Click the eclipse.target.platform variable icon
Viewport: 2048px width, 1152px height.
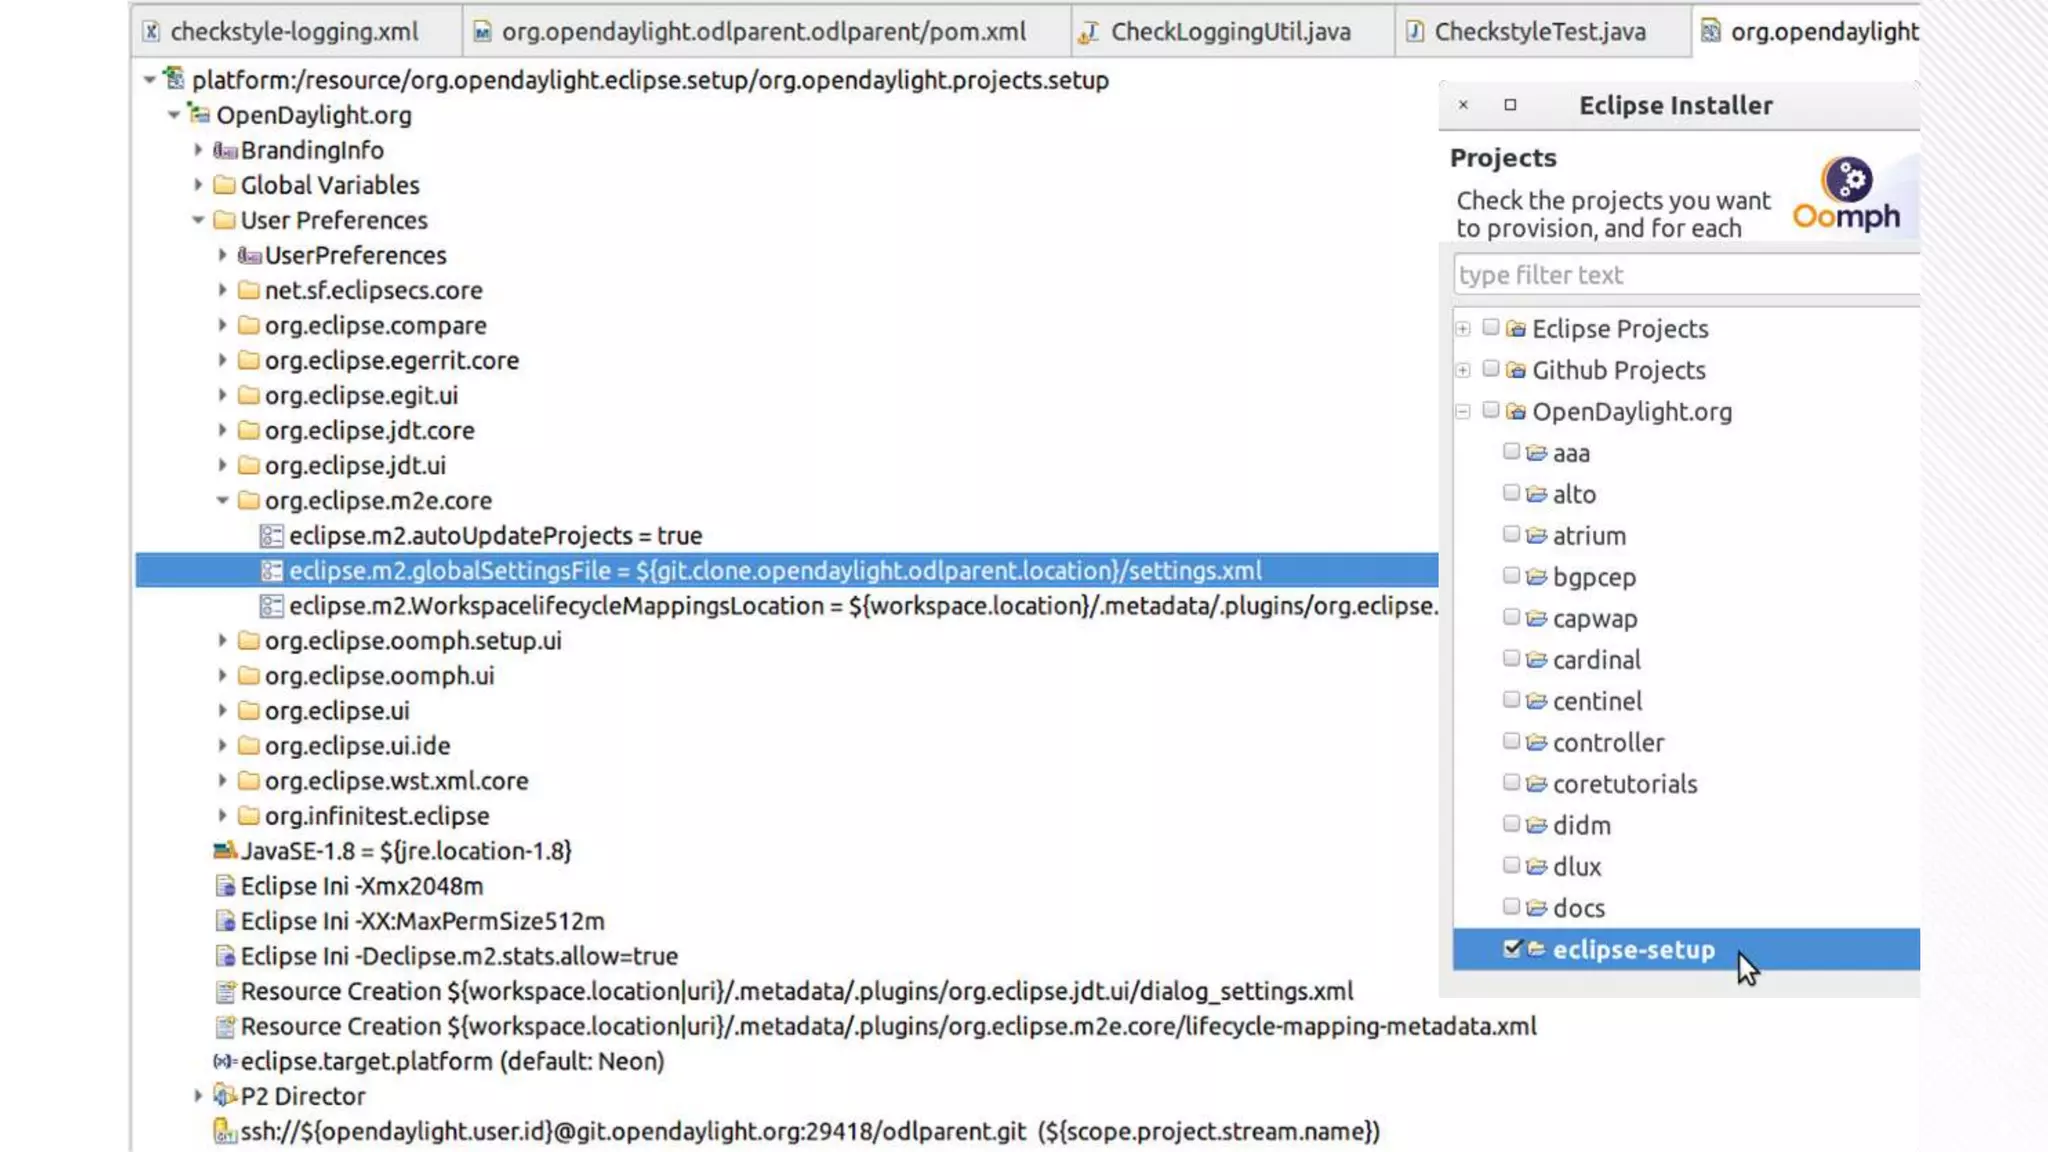click(225, 1061)
